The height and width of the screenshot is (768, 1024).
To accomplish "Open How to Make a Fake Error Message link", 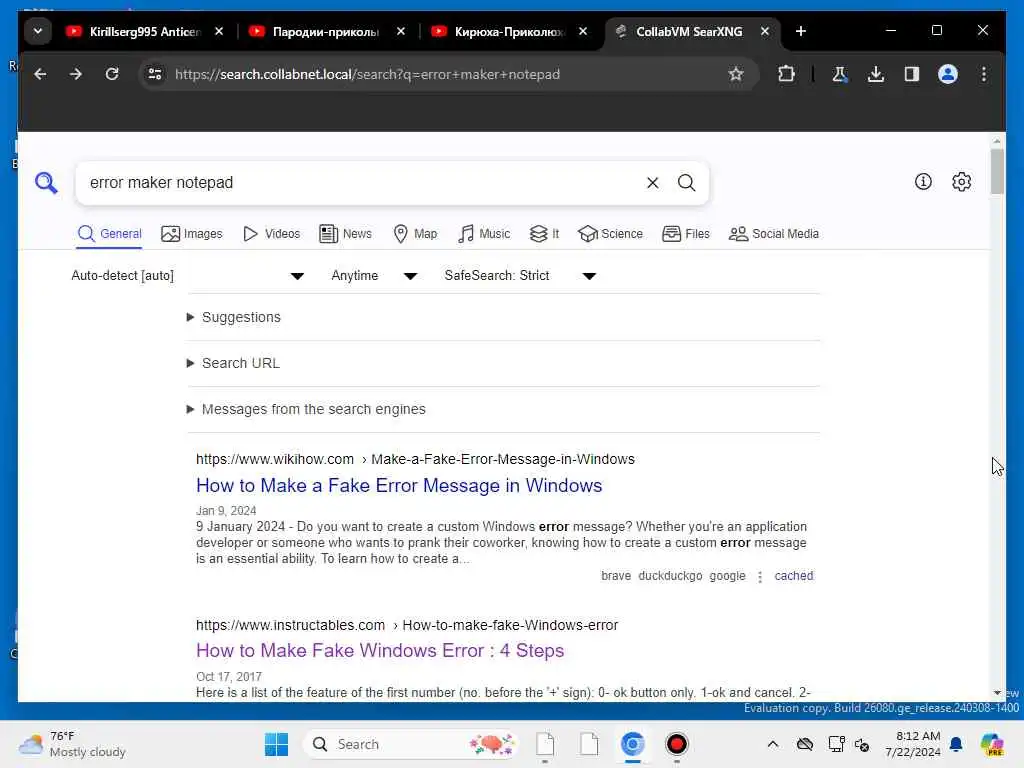I will (399, 485).
